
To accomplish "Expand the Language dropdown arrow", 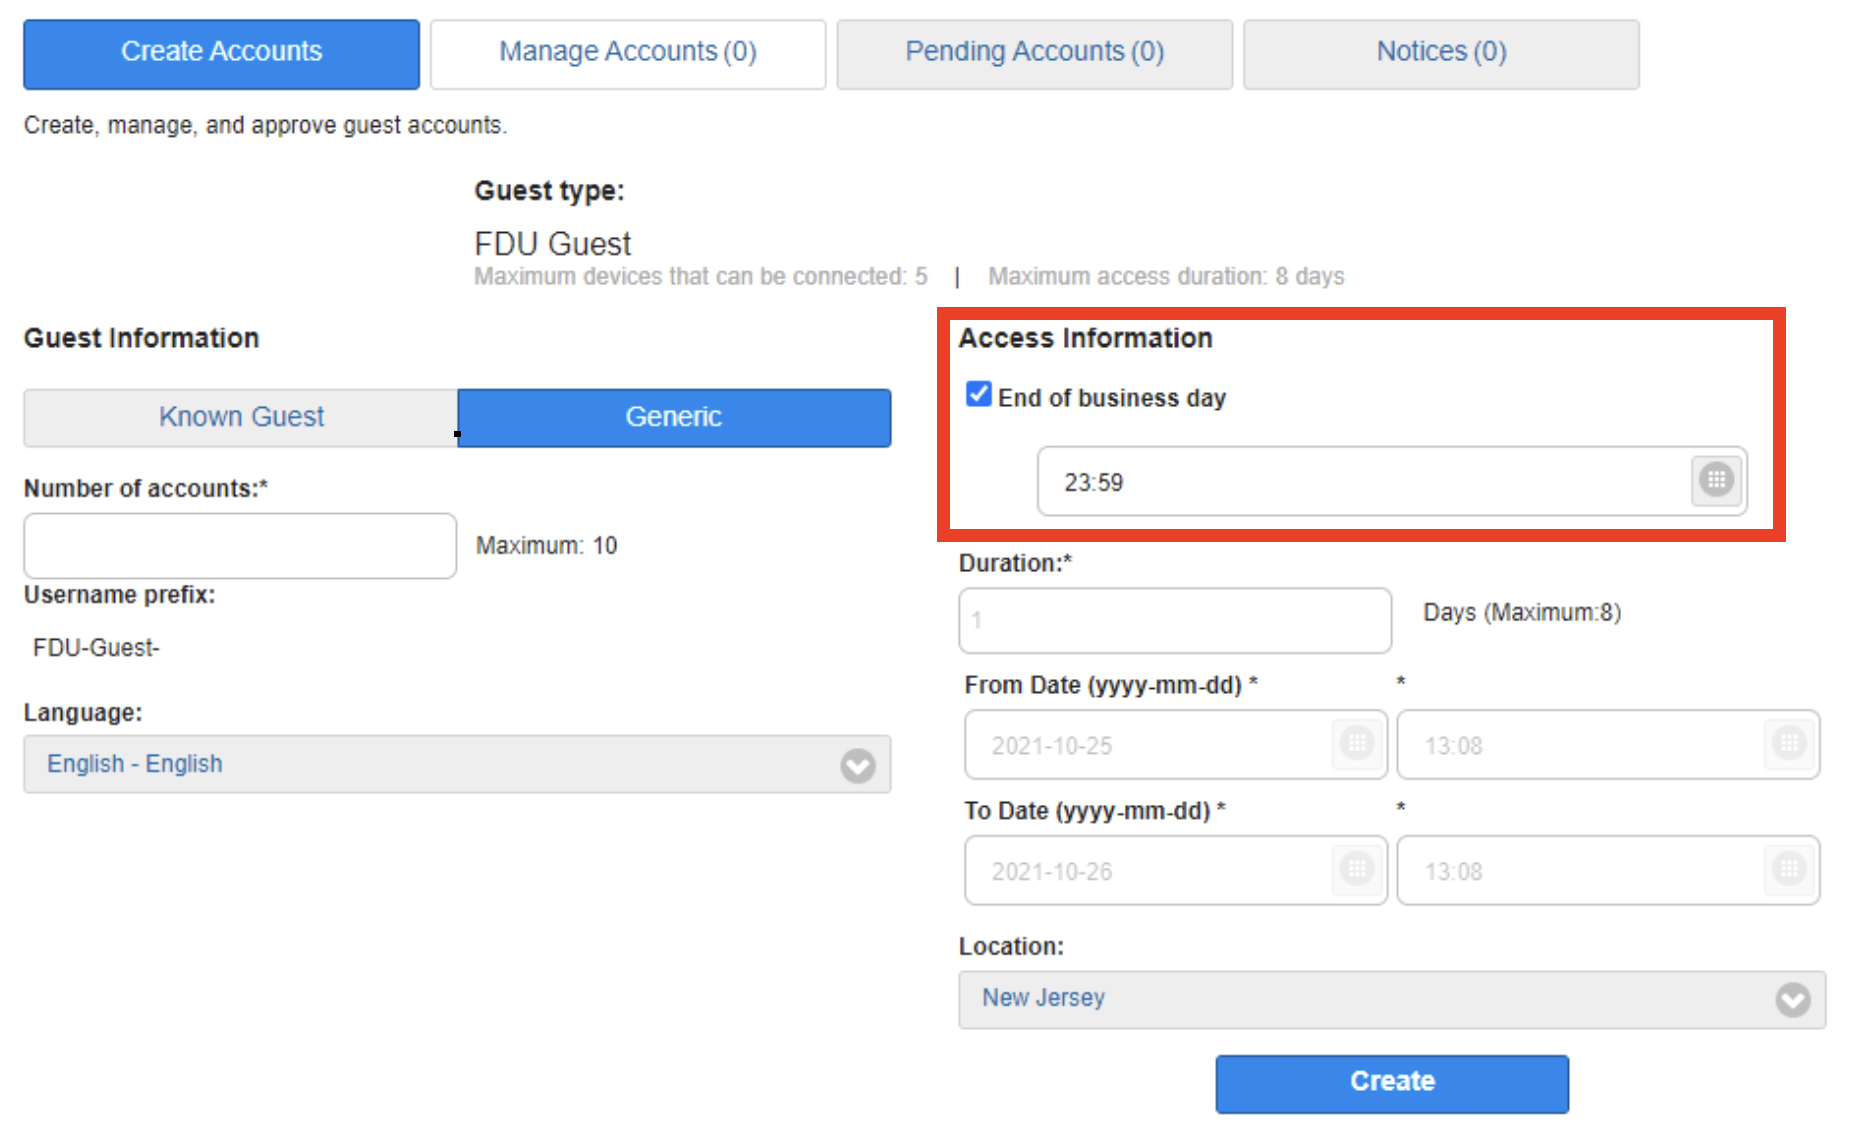I will 857,765.
